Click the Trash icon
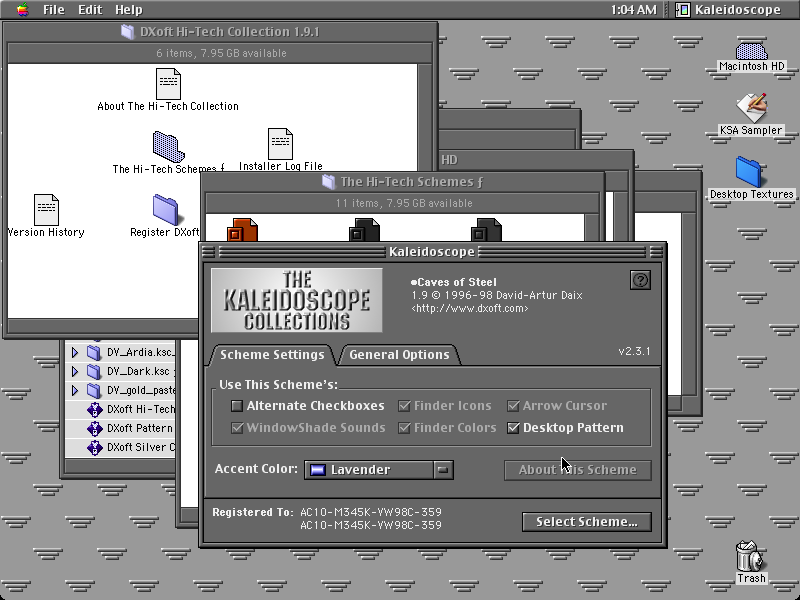 pos(750,556)
